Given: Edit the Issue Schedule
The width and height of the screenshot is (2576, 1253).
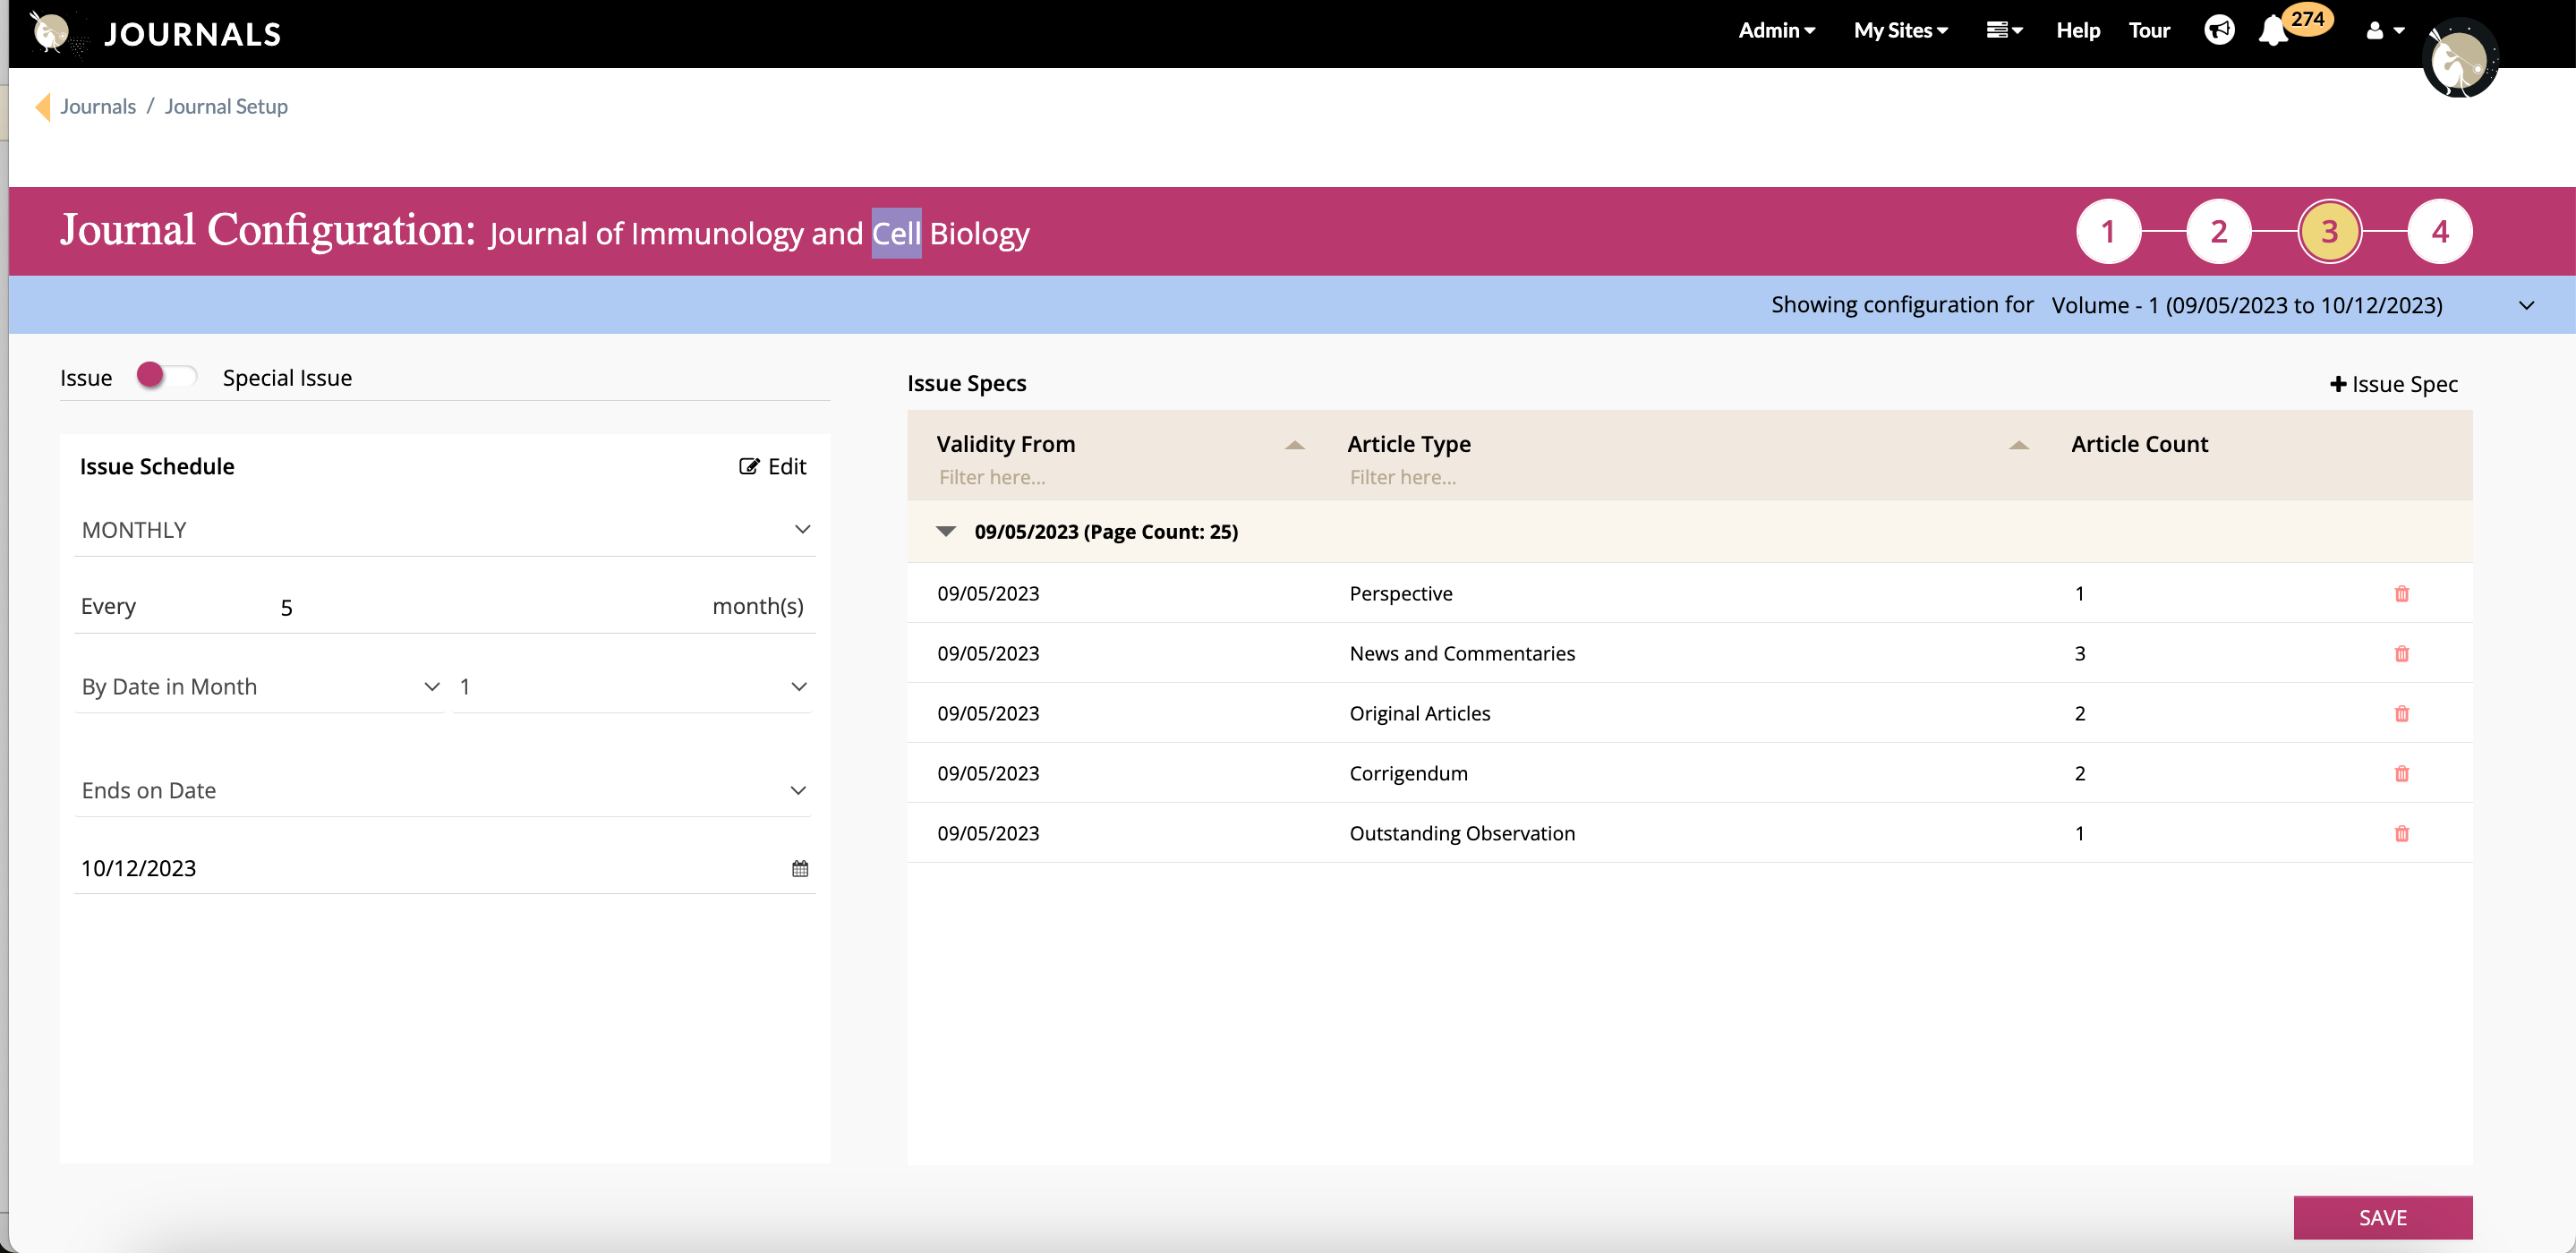Looking at the screenshot, I should [772, 467].
